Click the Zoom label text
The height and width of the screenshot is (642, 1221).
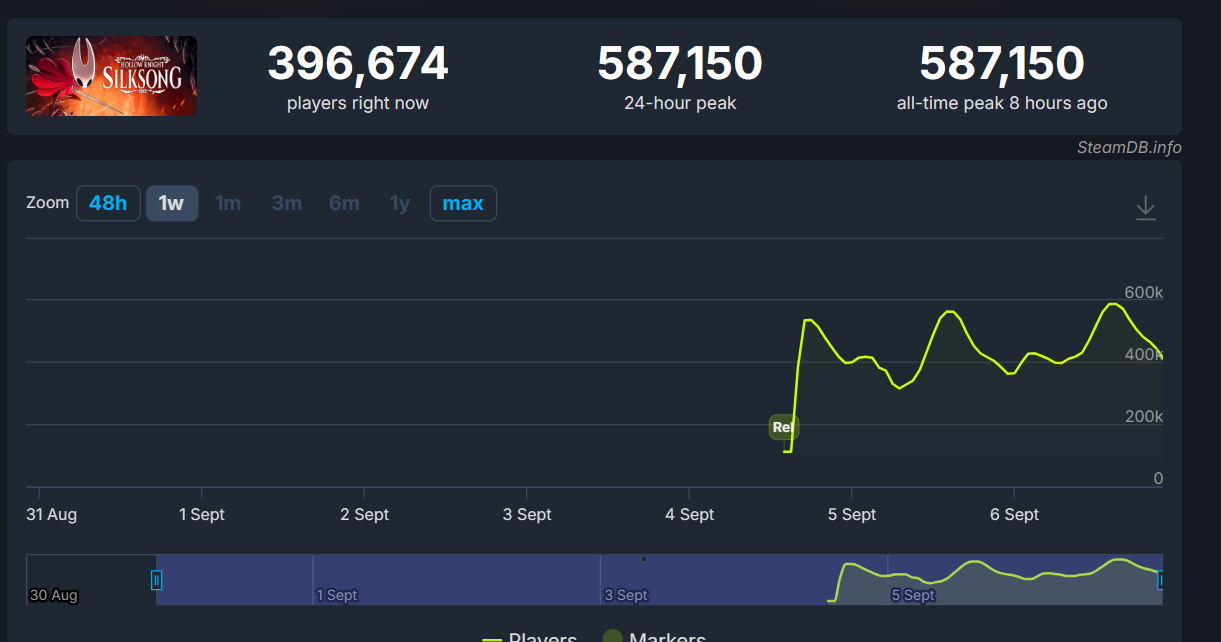pos(47,202)
